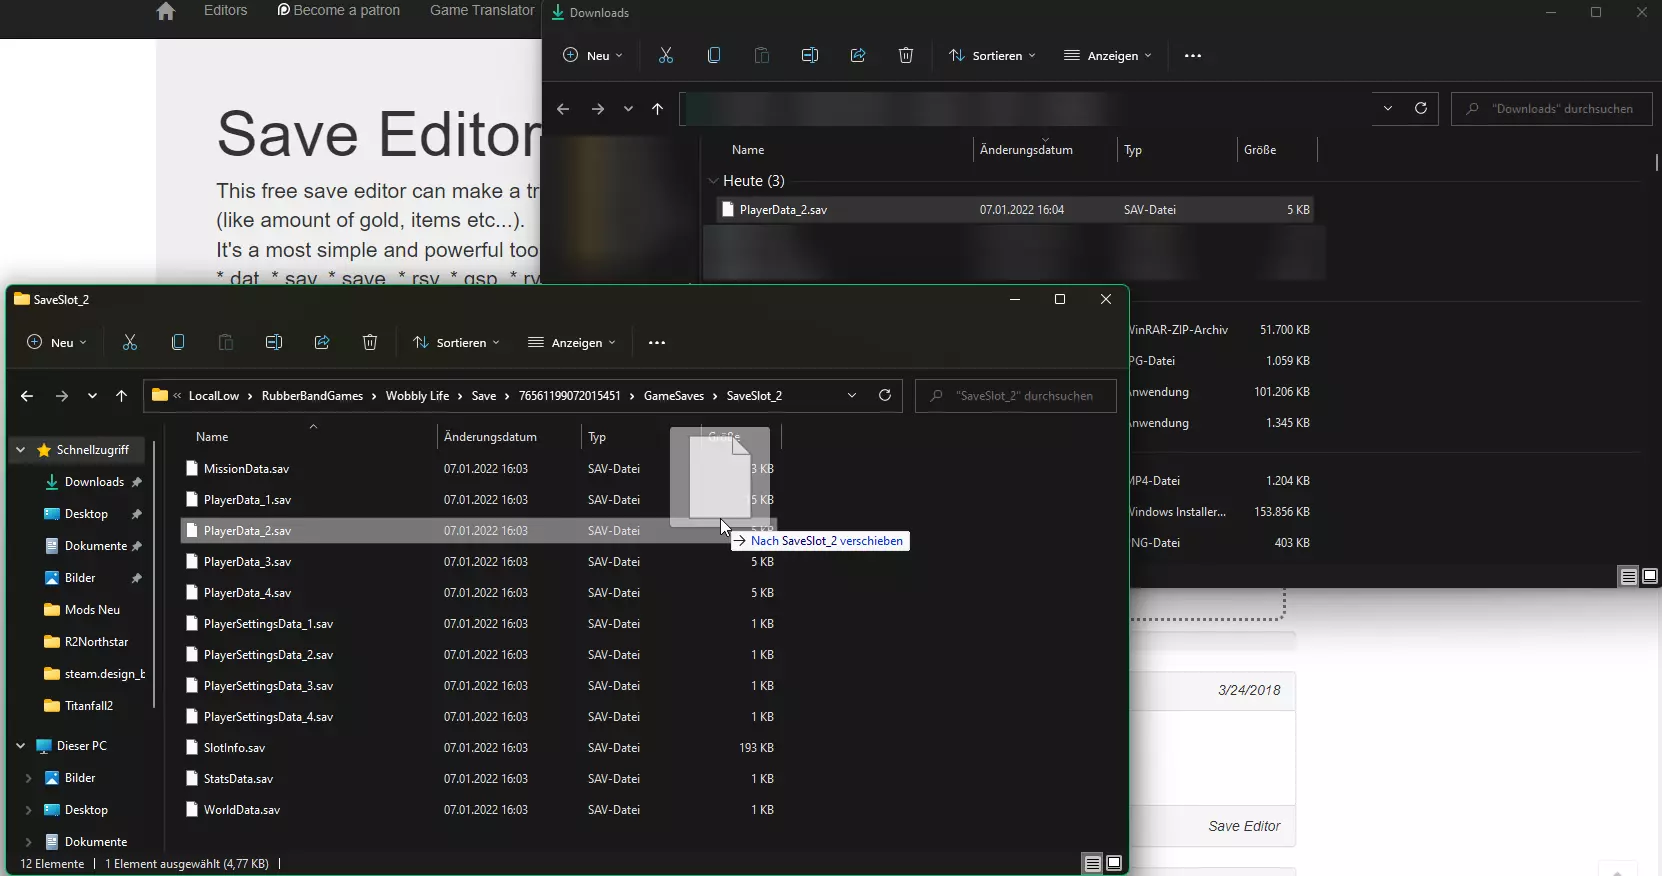The height and width of the screenshot is (876, 1662).
Task: Click the Delete icon in Downloads window toolbar
Action: 906,55
